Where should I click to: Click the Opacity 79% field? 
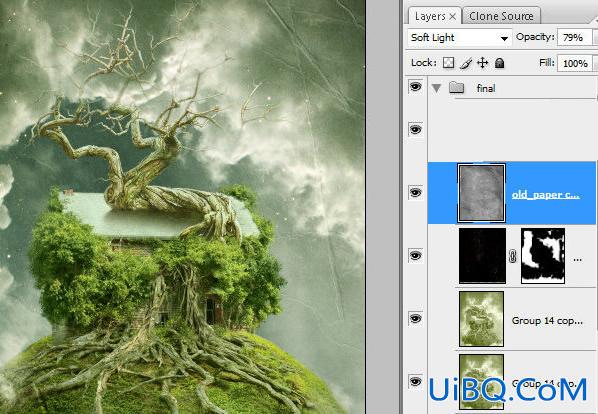click(x=574, y=38)
